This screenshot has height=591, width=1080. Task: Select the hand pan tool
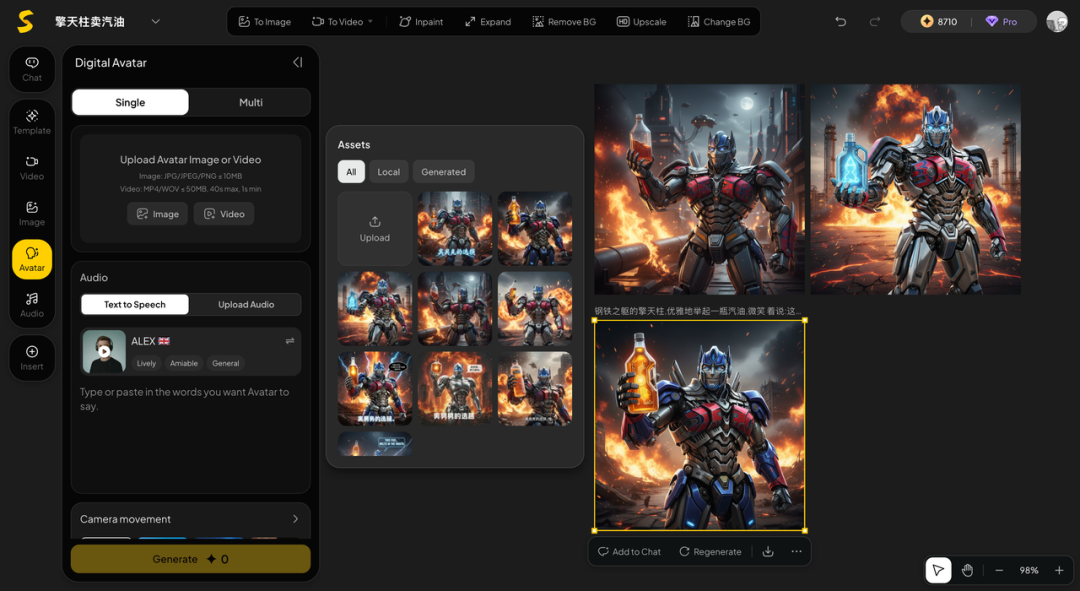(x=967, y=570)
